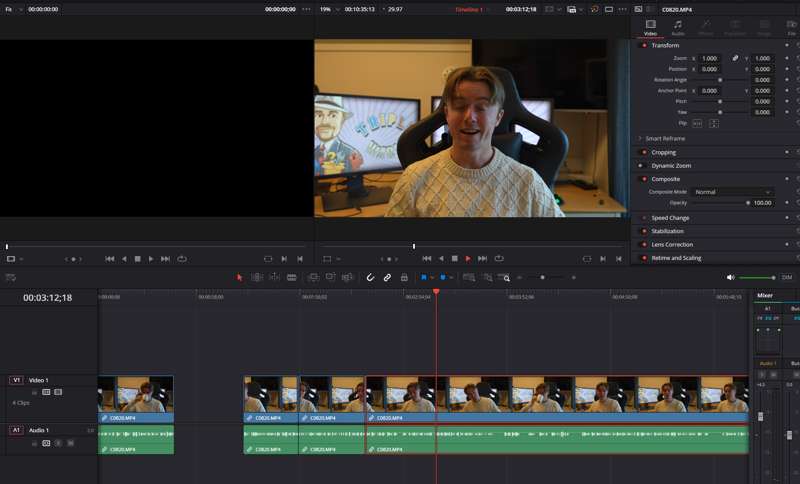Screen dimensions: 800x484
Task: Click the Flip horizontal button
Action: click(x=697, y=123)
